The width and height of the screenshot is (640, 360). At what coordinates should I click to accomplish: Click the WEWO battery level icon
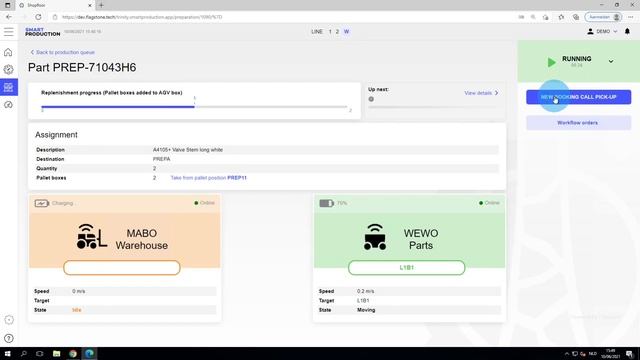pos(327,203)
